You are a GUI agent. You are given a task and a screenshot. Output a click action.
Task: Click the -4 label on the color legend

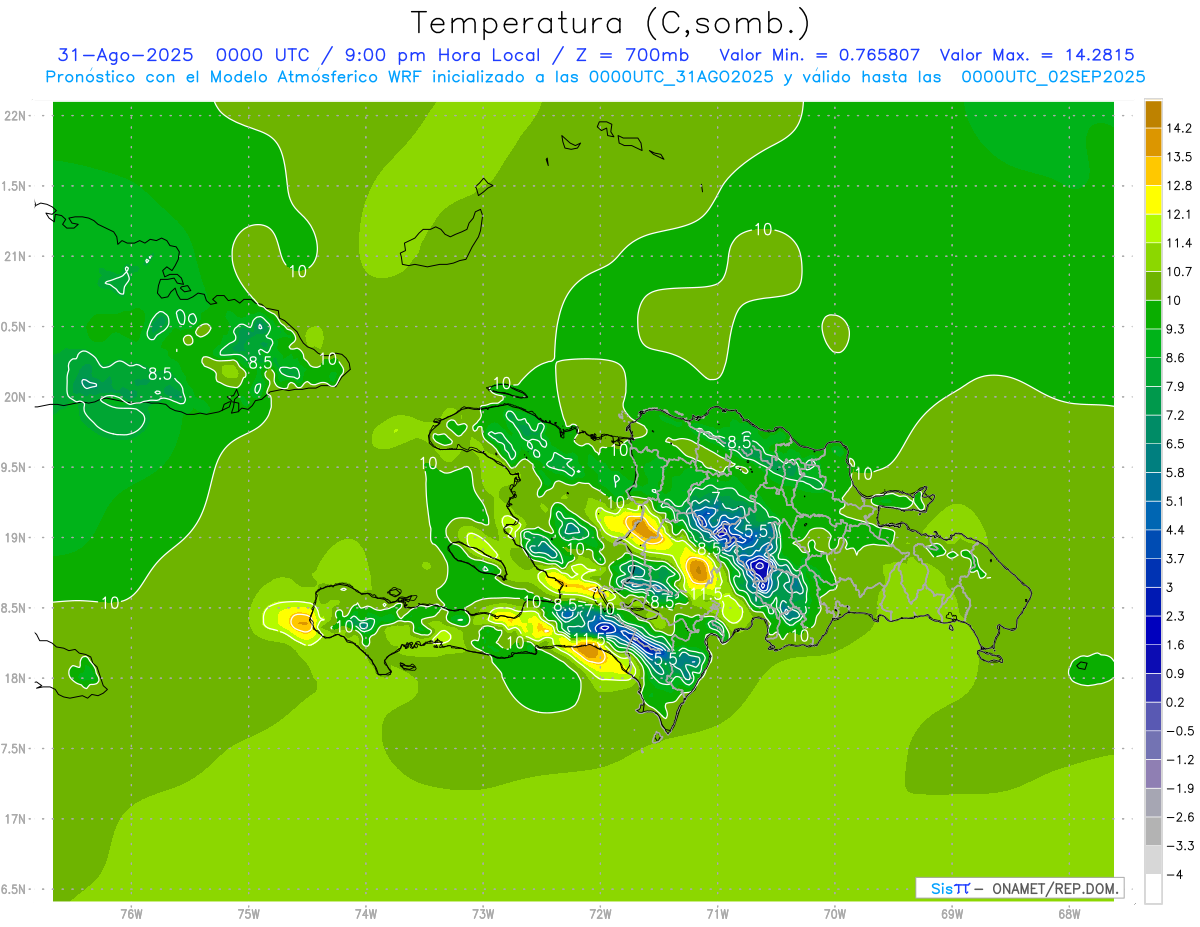click(1173, 876)
